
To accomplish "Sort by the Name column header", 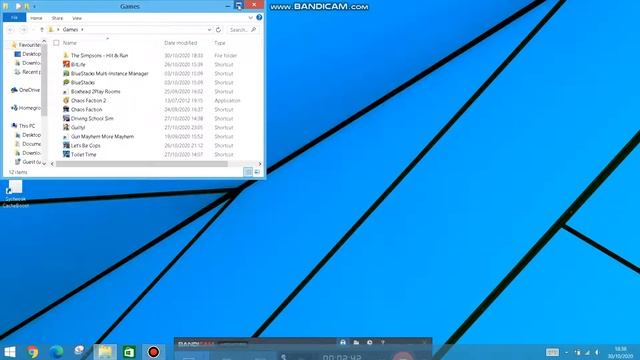I will [x=70, y=43].
